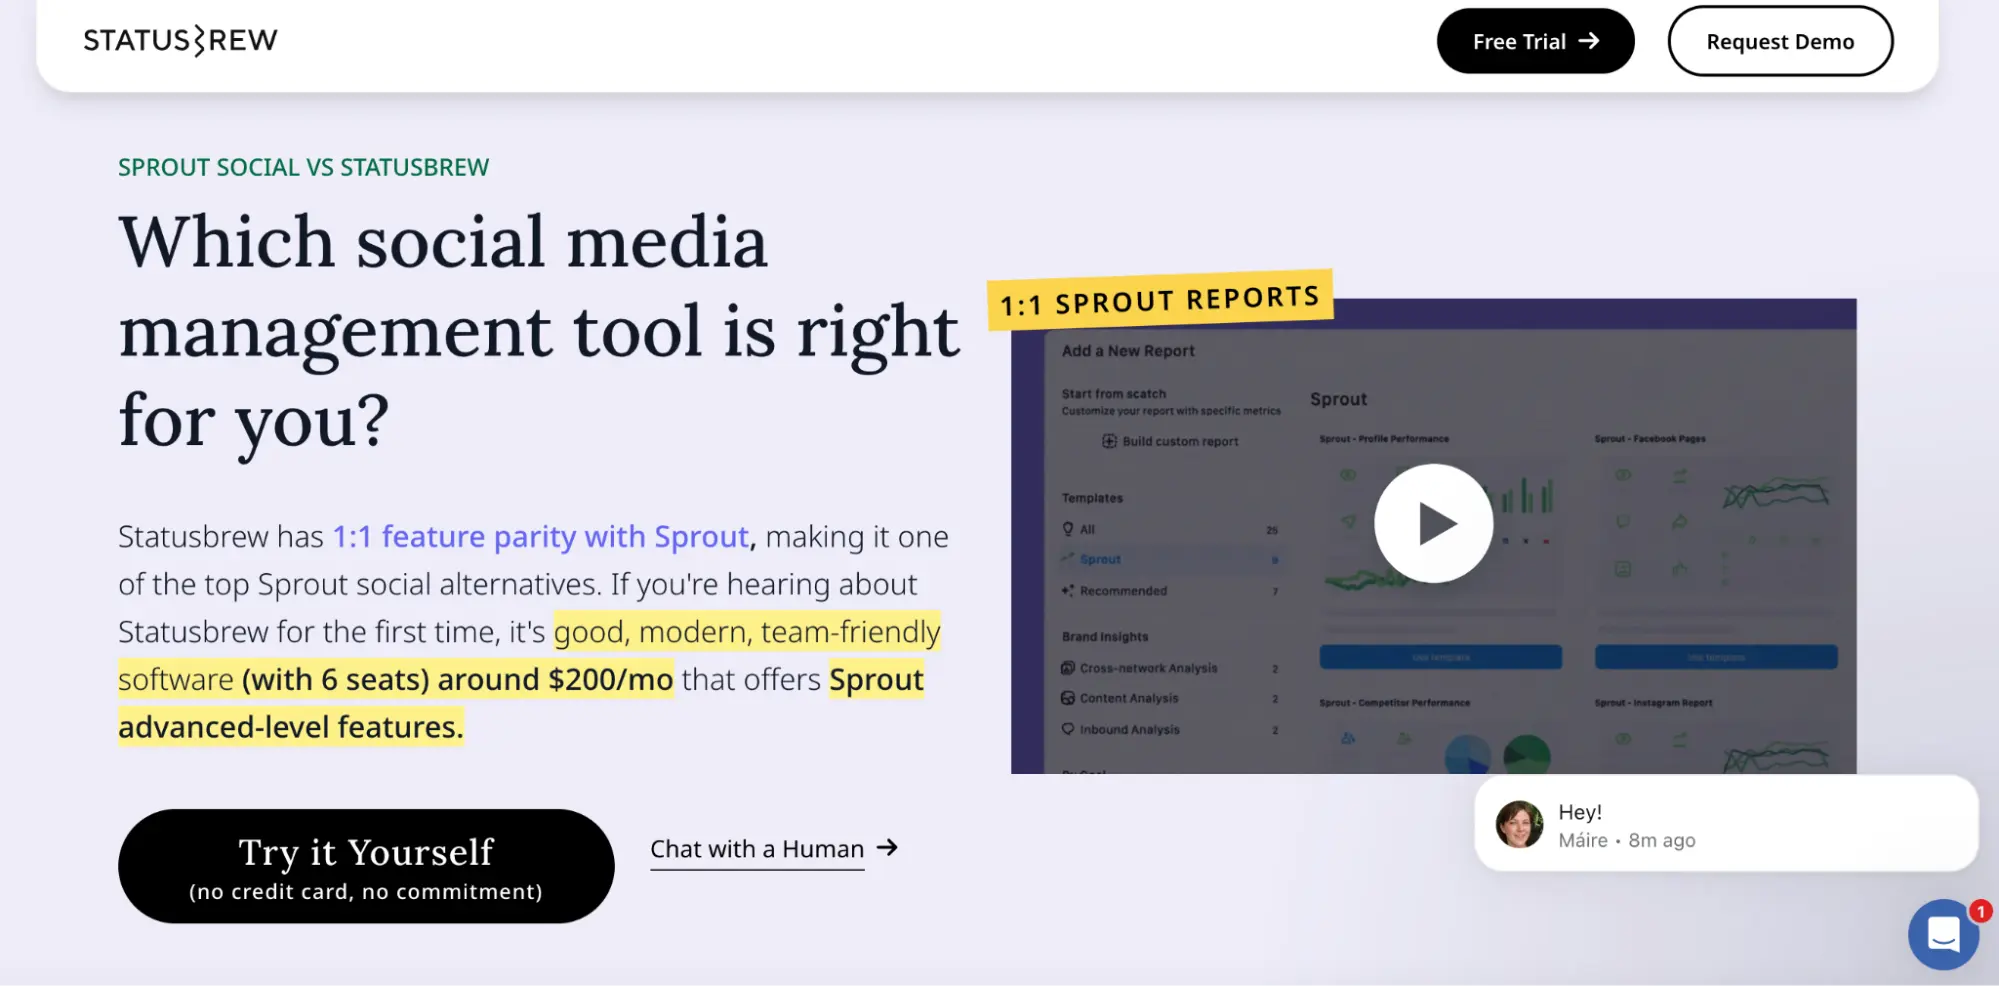The image size is (1999, 986).
Task: Open the Chat with a Human link
Action: [757, 848]
